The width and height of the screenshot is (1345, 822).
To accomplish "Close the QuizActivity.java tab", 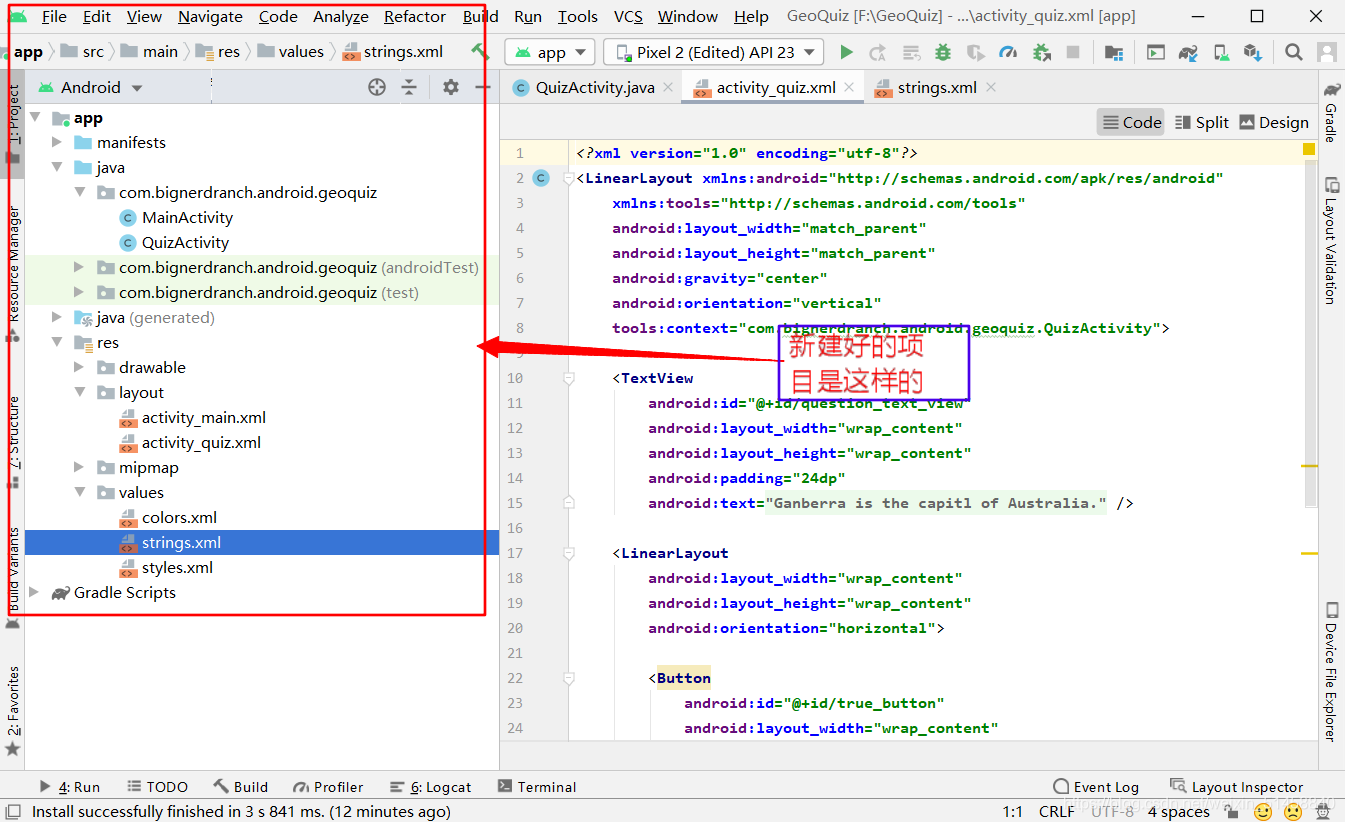I will tap(668, 87).
